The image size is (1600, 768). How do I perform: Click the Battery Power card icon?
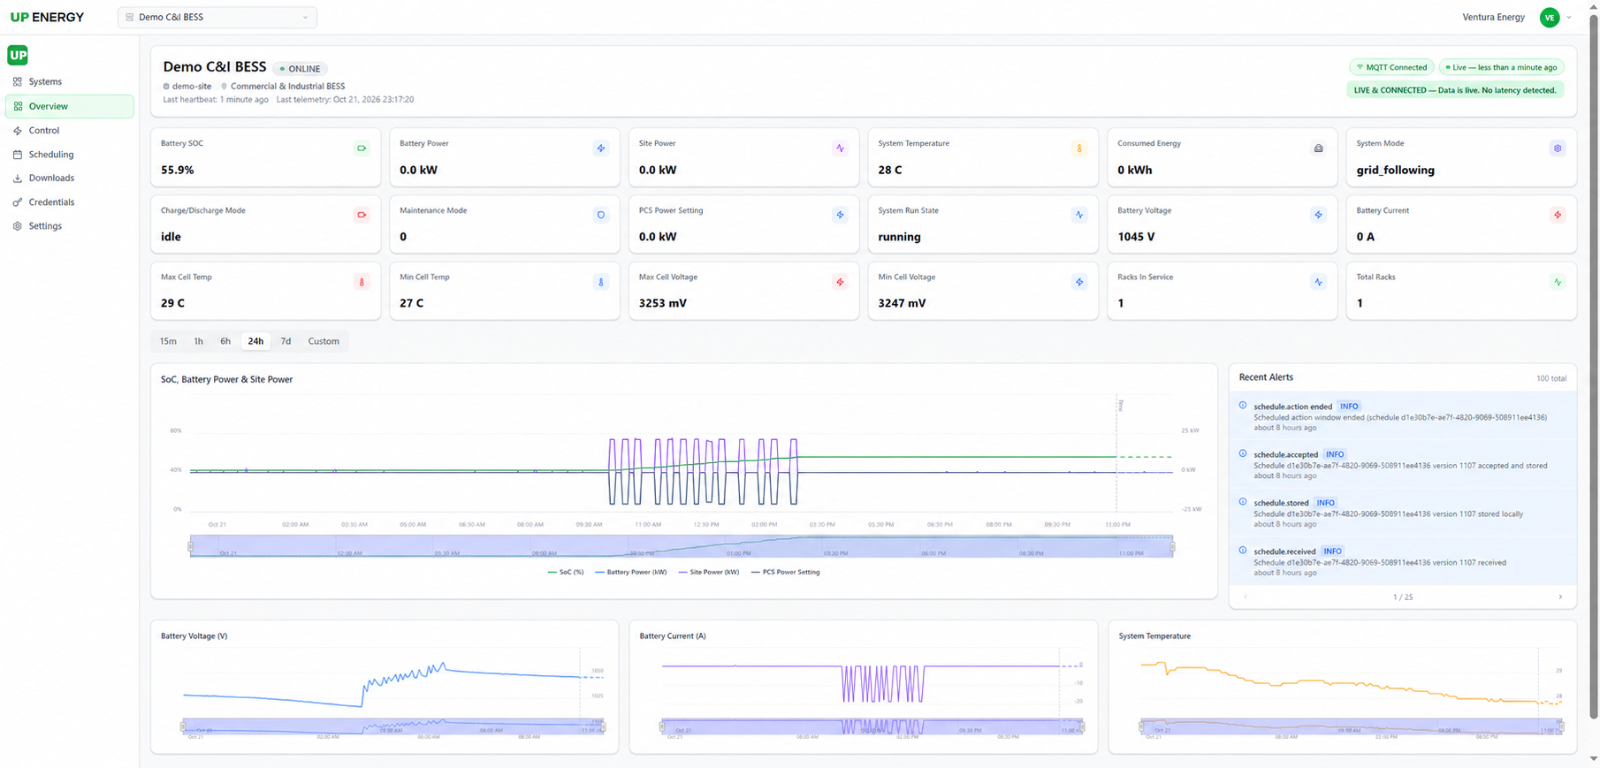click(x=601, y=148)
